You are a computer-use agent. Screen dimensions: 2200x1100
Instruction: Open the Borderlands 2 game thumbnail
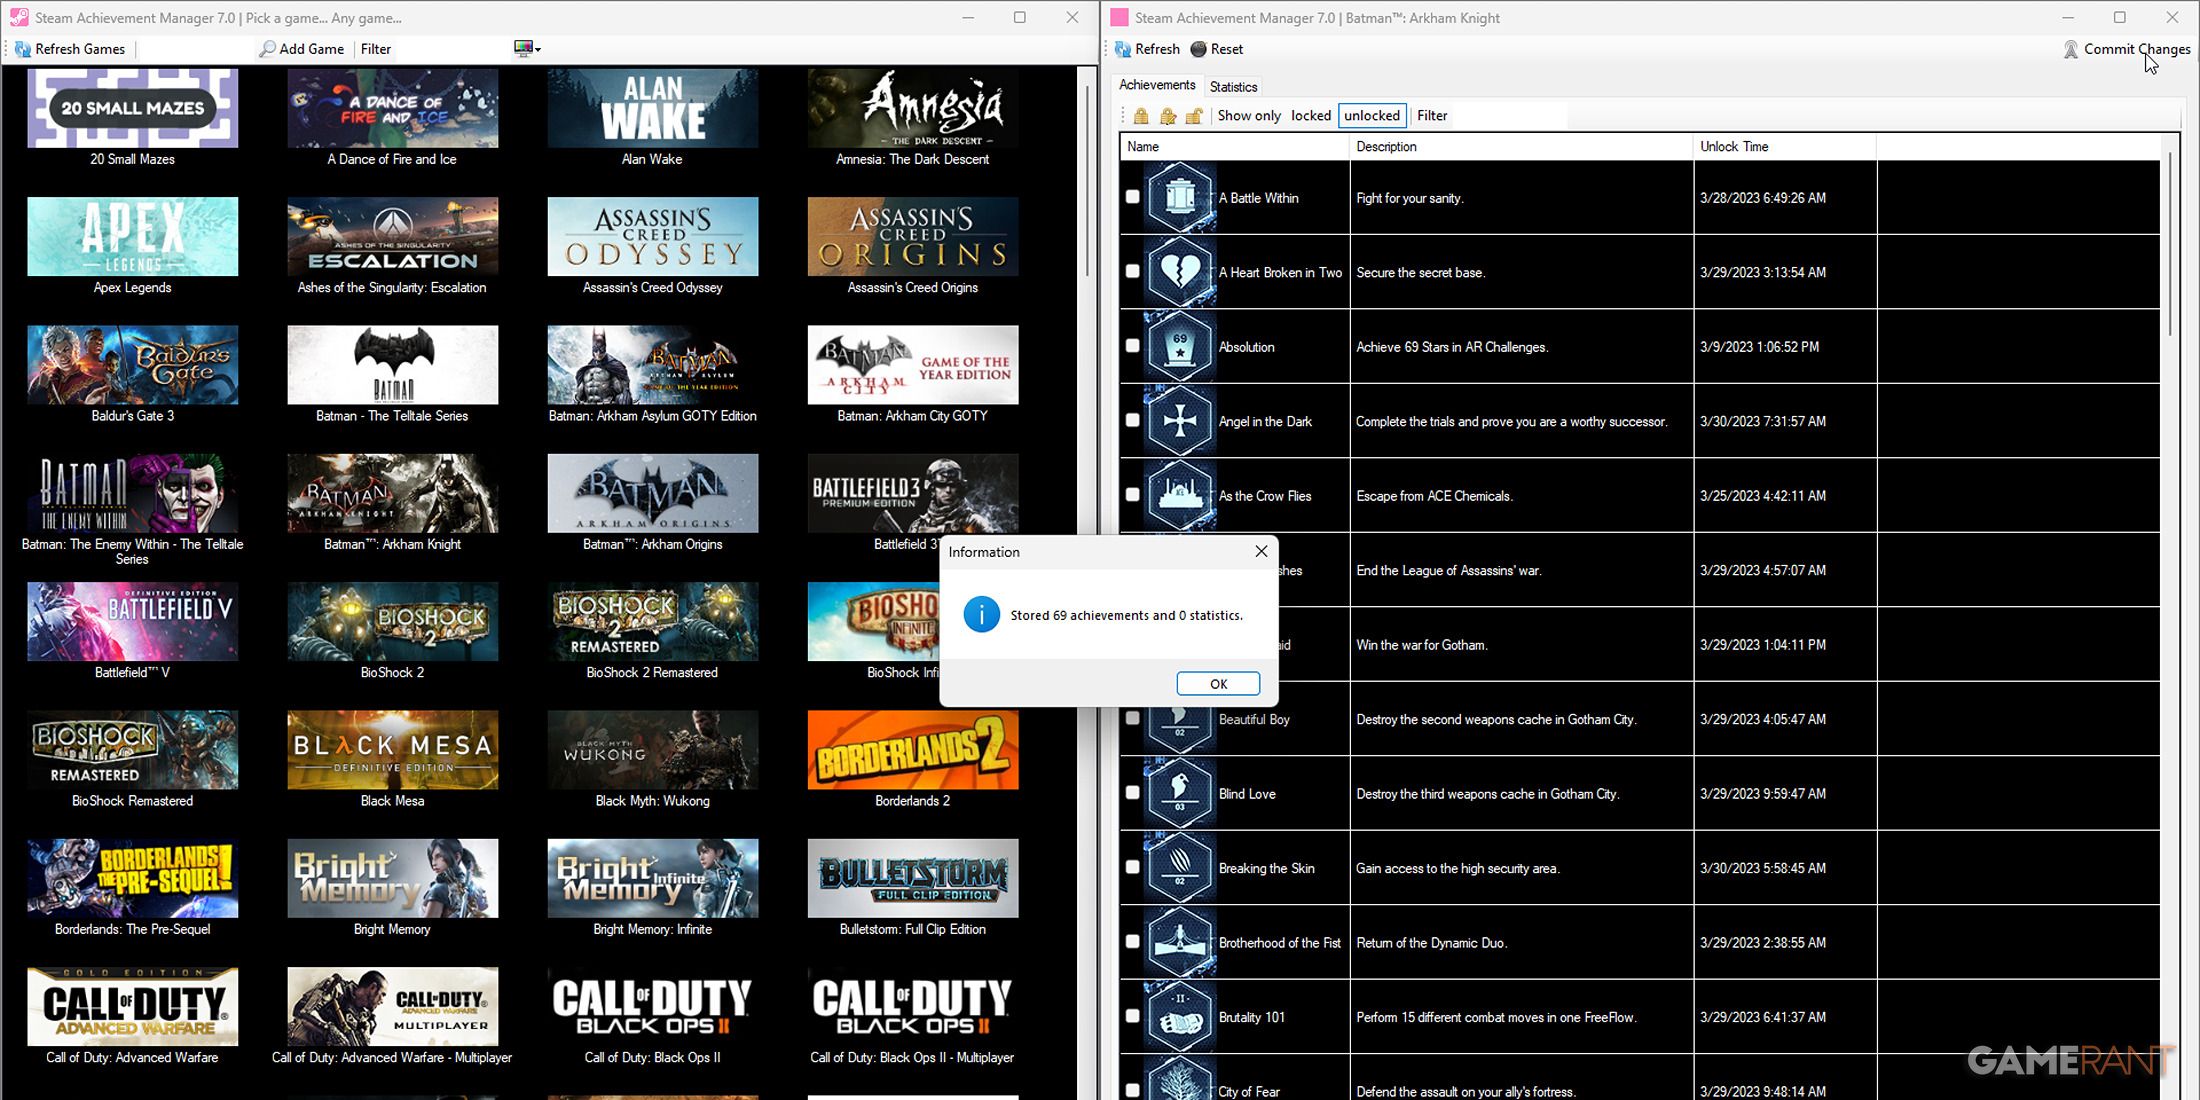(912, 750)
